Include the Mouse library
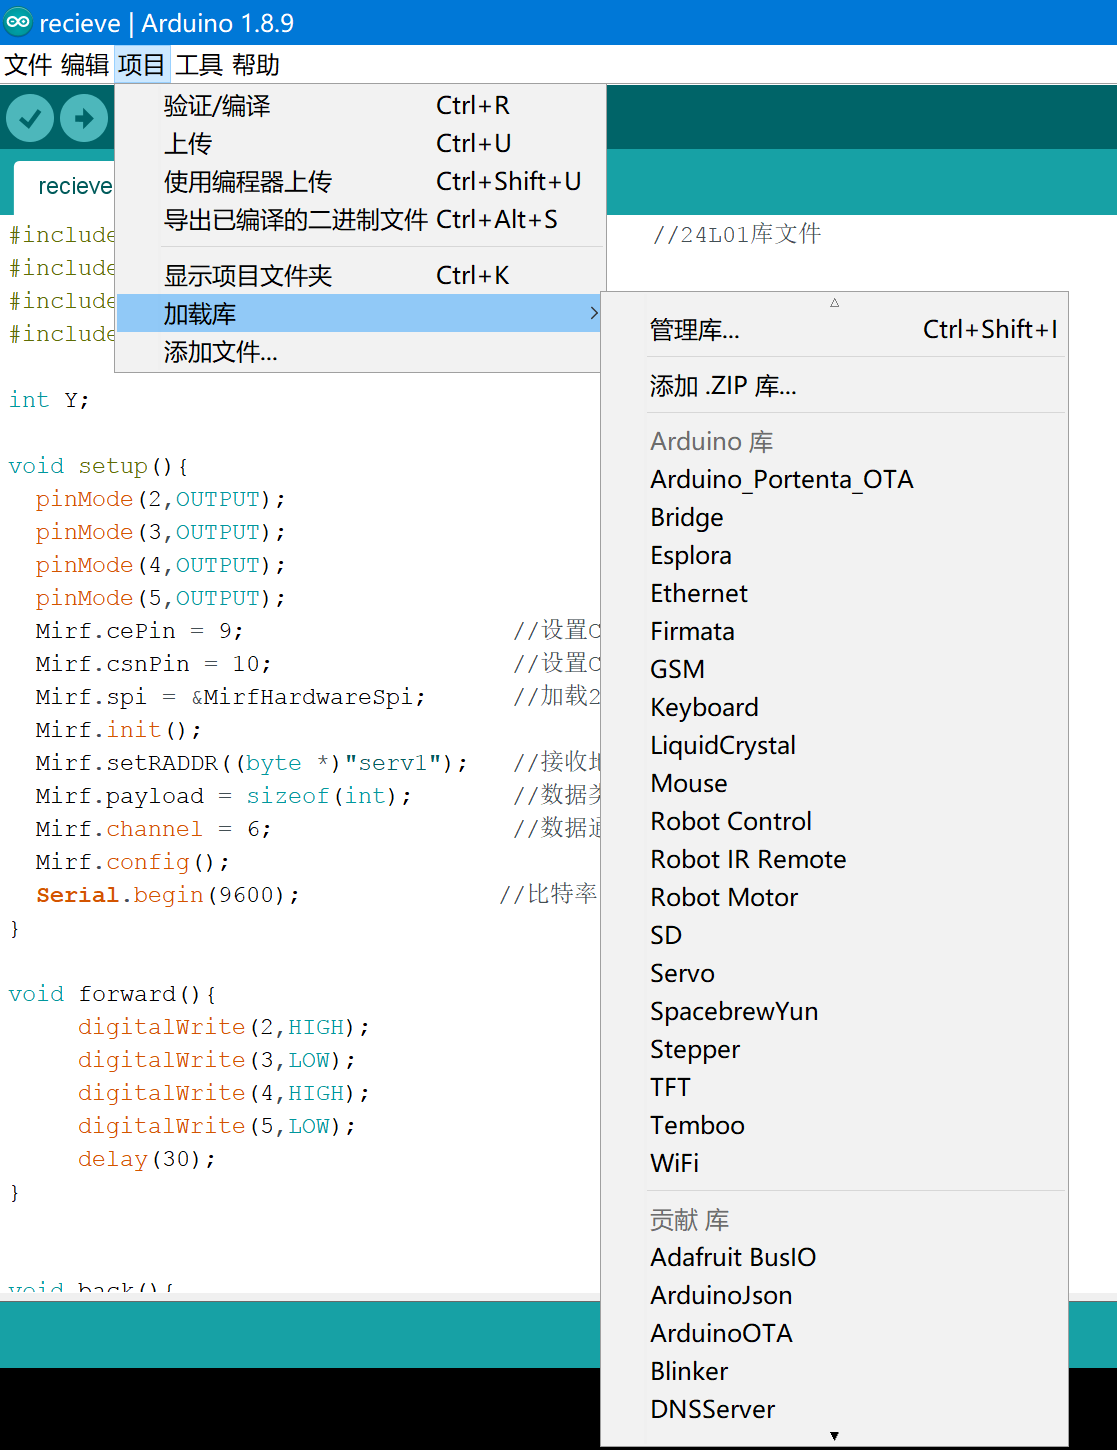Screen dimensions: 1117x1450 pyautogui.click(x=834, y=783)
